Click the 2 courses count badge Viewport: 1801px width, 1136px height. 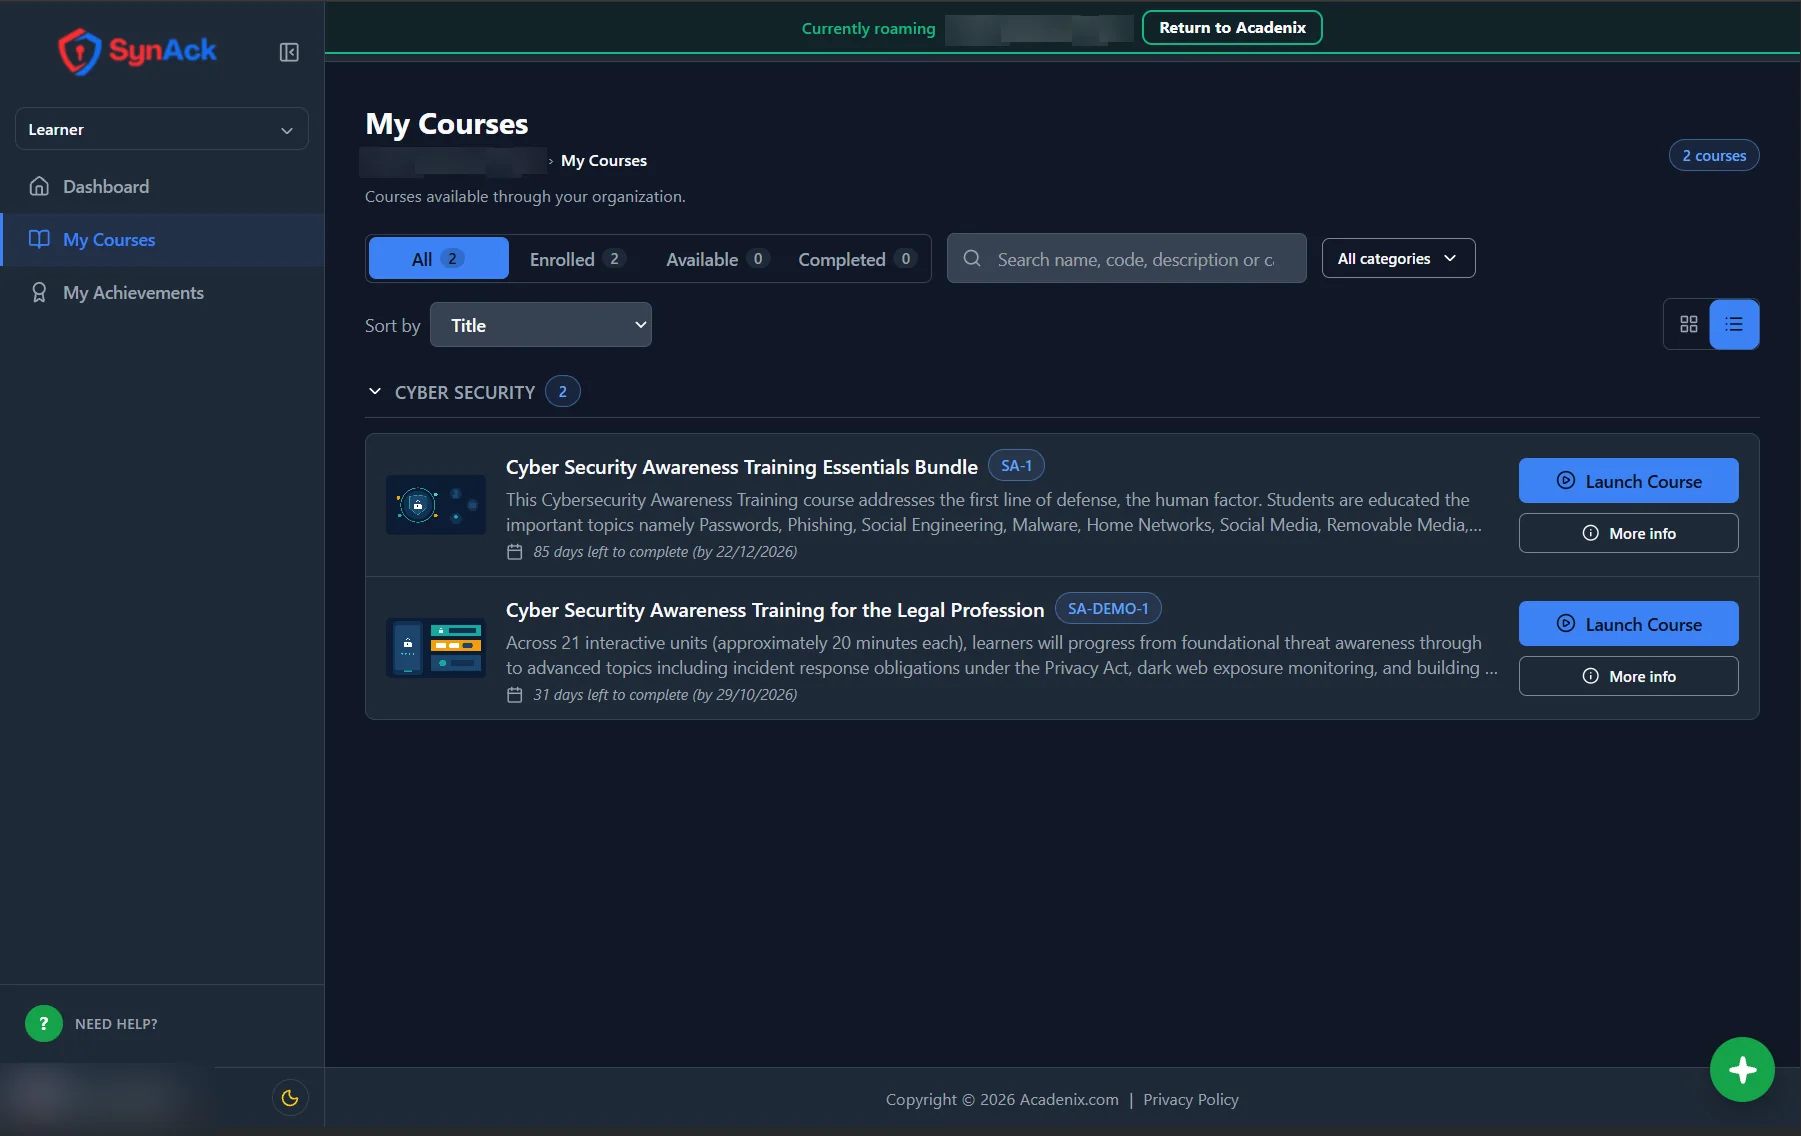point(1714,156)
